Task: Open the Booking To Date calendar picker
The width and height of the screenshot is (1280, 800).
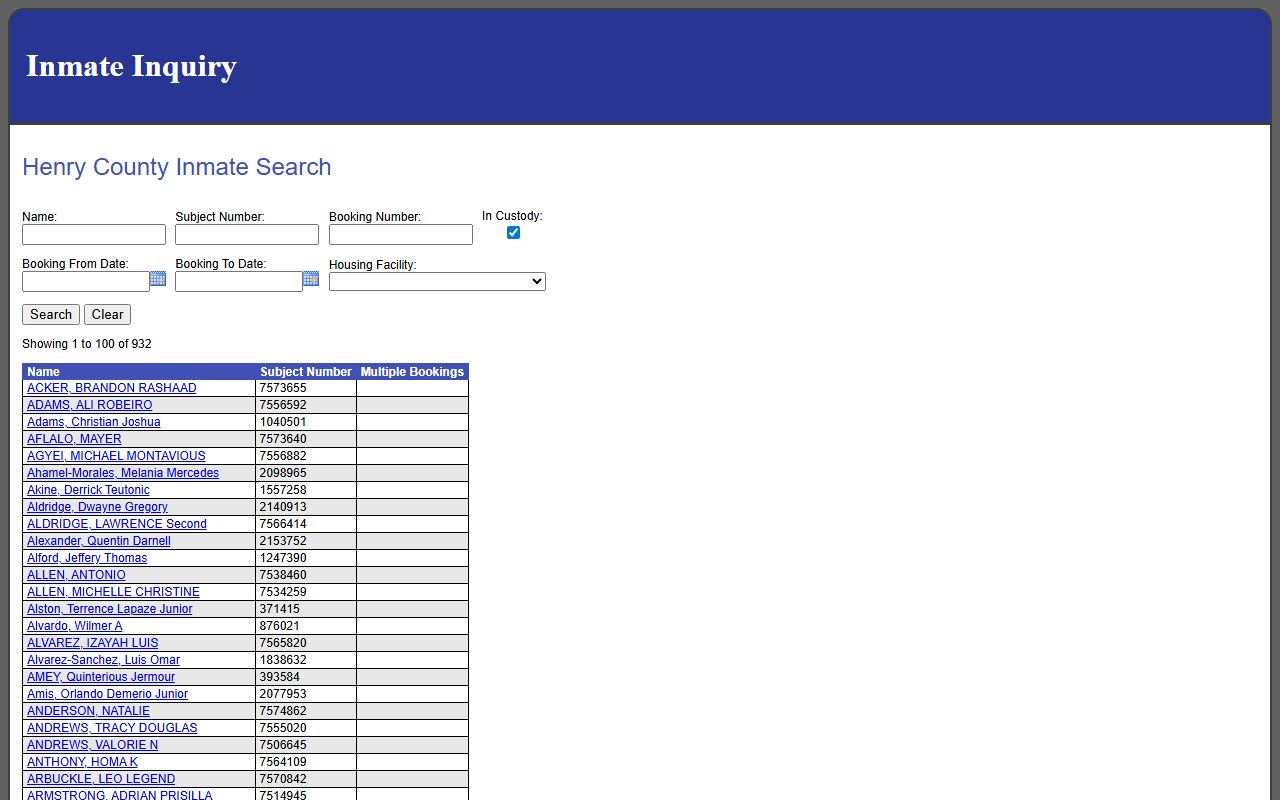Action: coord(311,279)
